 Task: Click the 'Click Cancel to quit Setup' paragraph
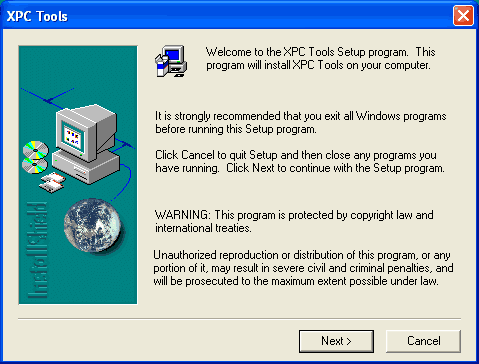pos(300,161)
